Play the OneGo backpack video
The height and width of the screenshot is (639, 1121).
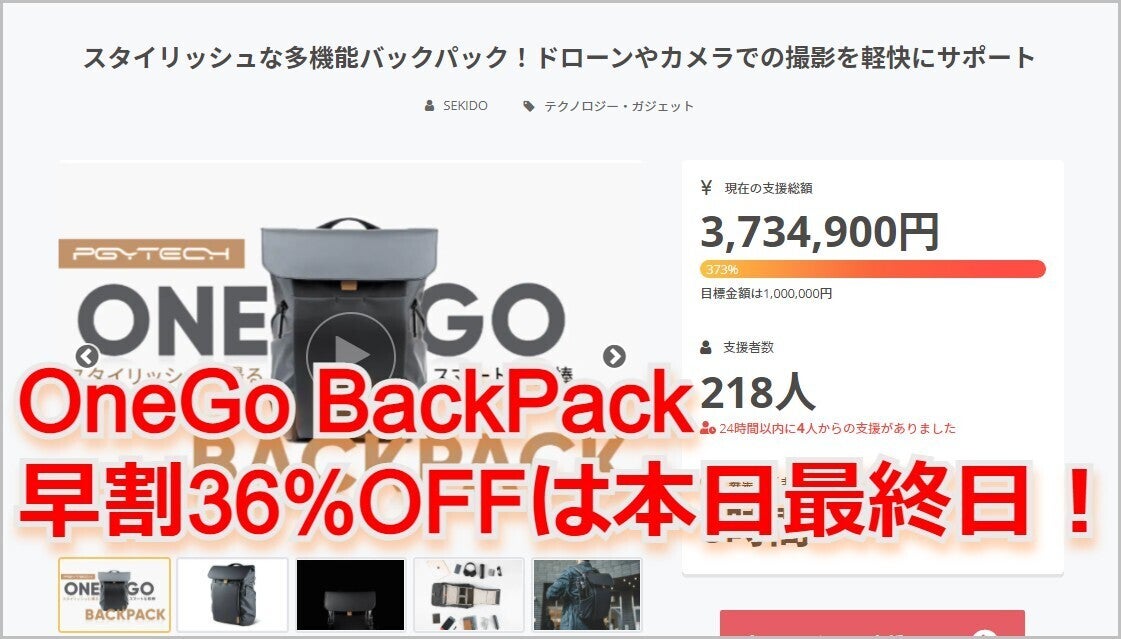[x=350, y=355]
